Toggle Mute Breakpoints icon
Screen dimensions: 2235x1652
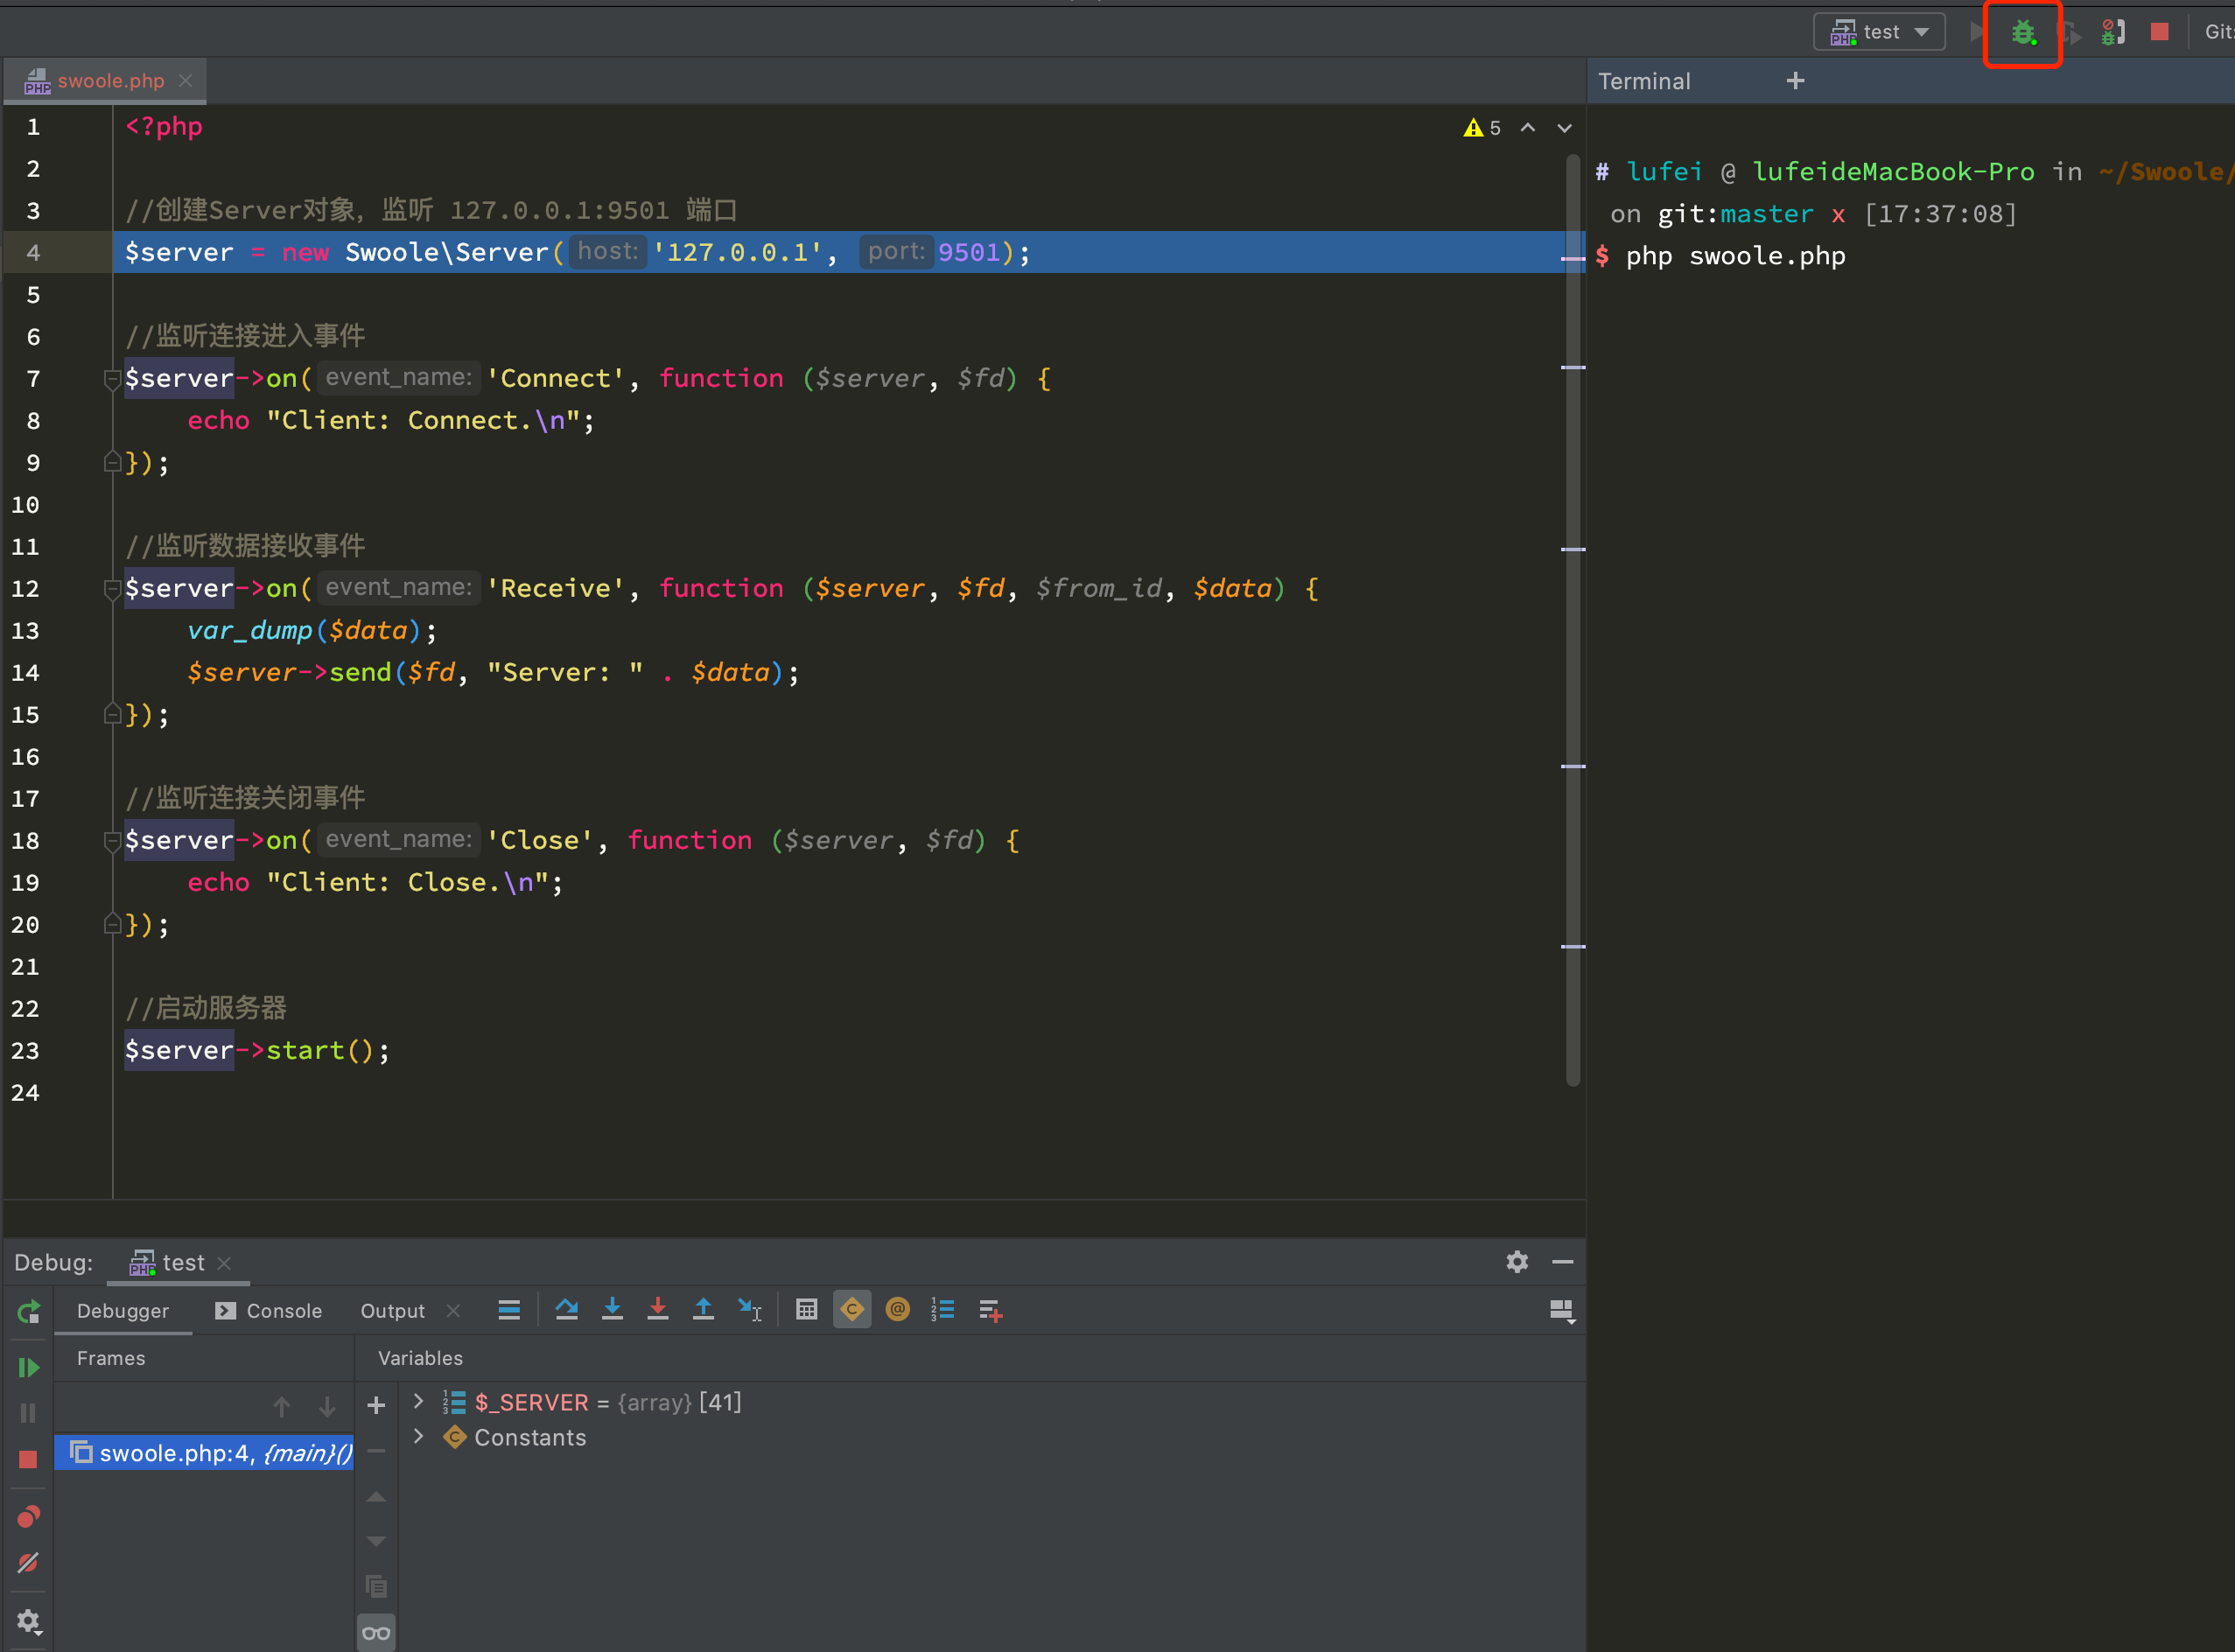click(28, 1563)
